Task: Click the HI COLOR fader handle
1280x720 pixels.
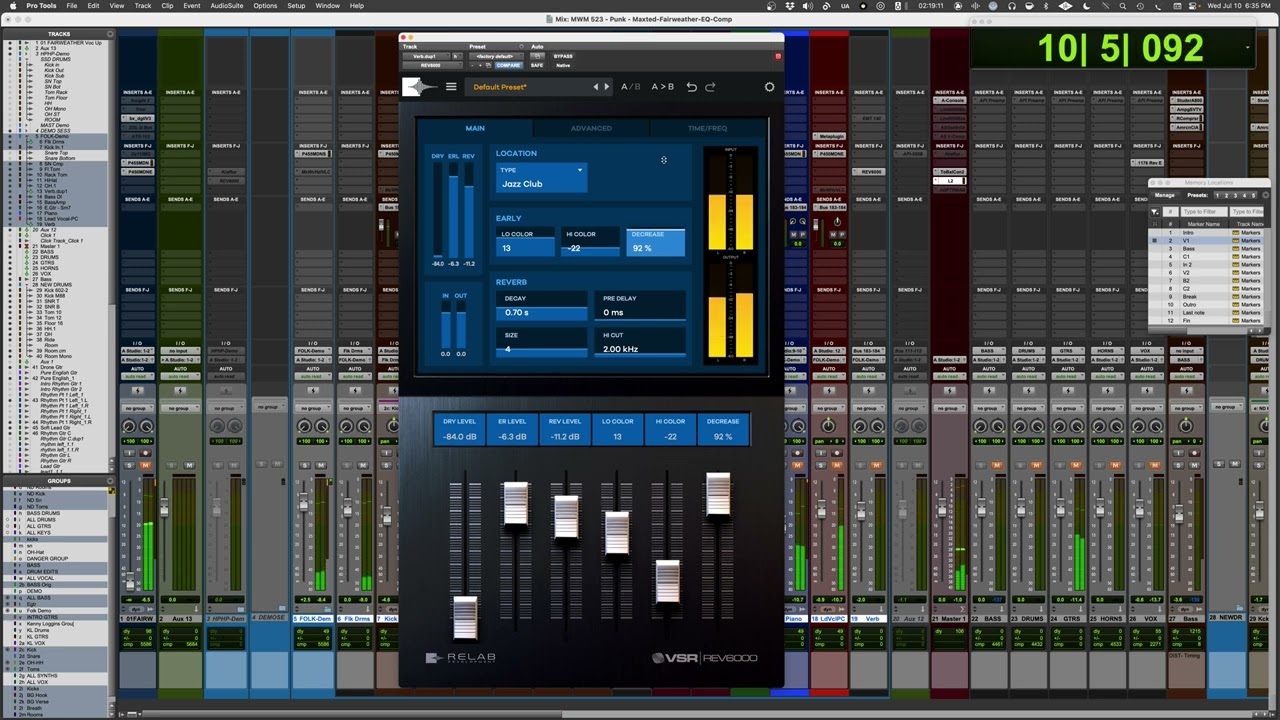Action: (x=667, y=581)
